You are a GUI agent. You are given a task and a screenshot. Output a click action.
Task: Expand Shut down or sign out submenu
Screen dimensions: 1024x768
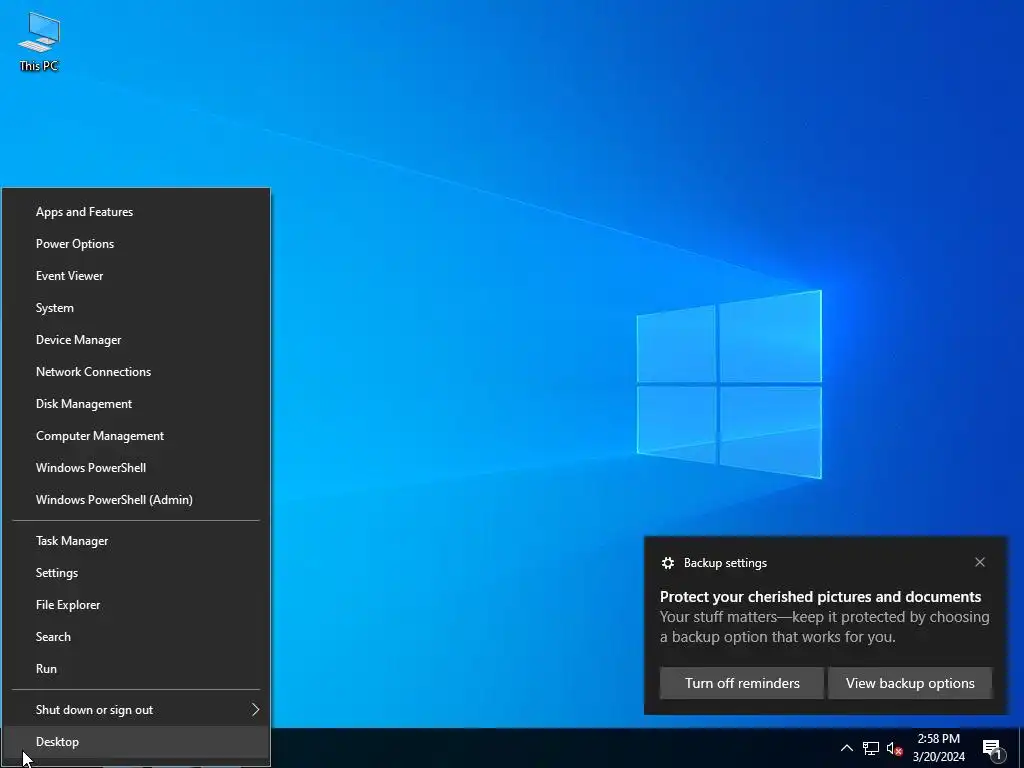136,710
